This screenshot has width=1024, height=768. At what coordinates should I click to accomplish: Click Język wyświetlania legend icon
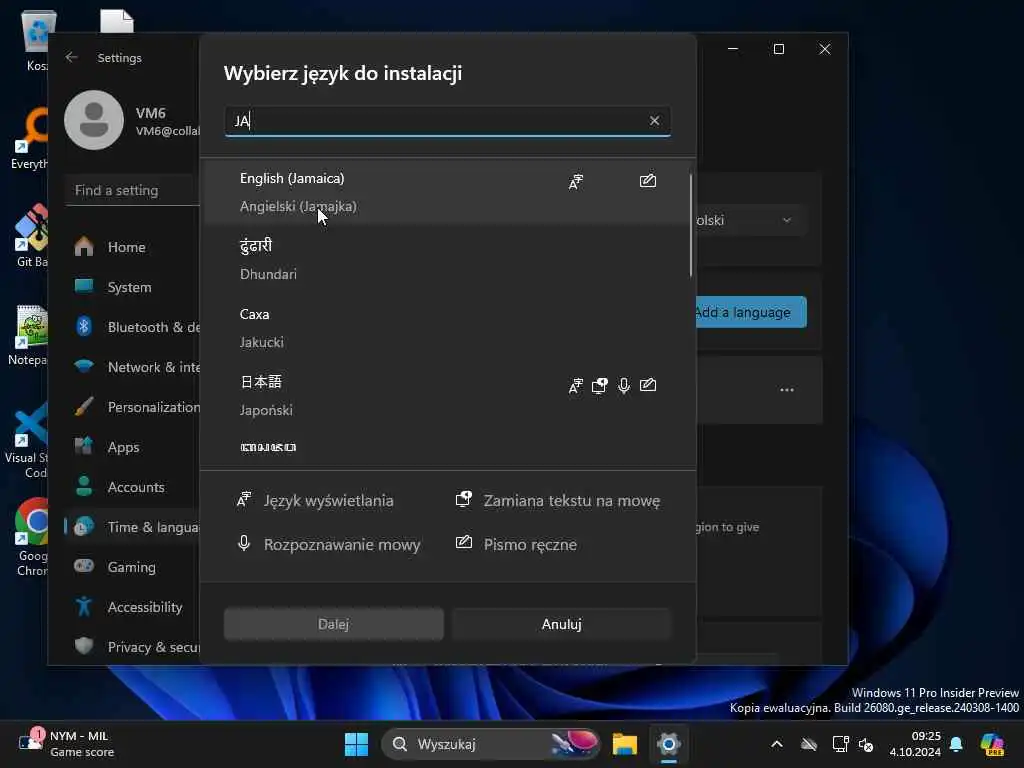pos(244,500)
